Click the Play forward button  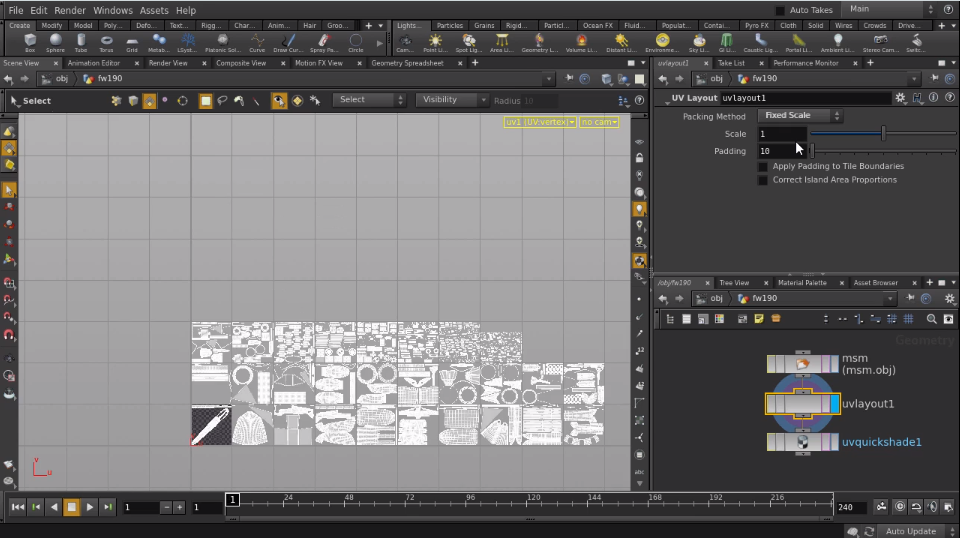89,507
